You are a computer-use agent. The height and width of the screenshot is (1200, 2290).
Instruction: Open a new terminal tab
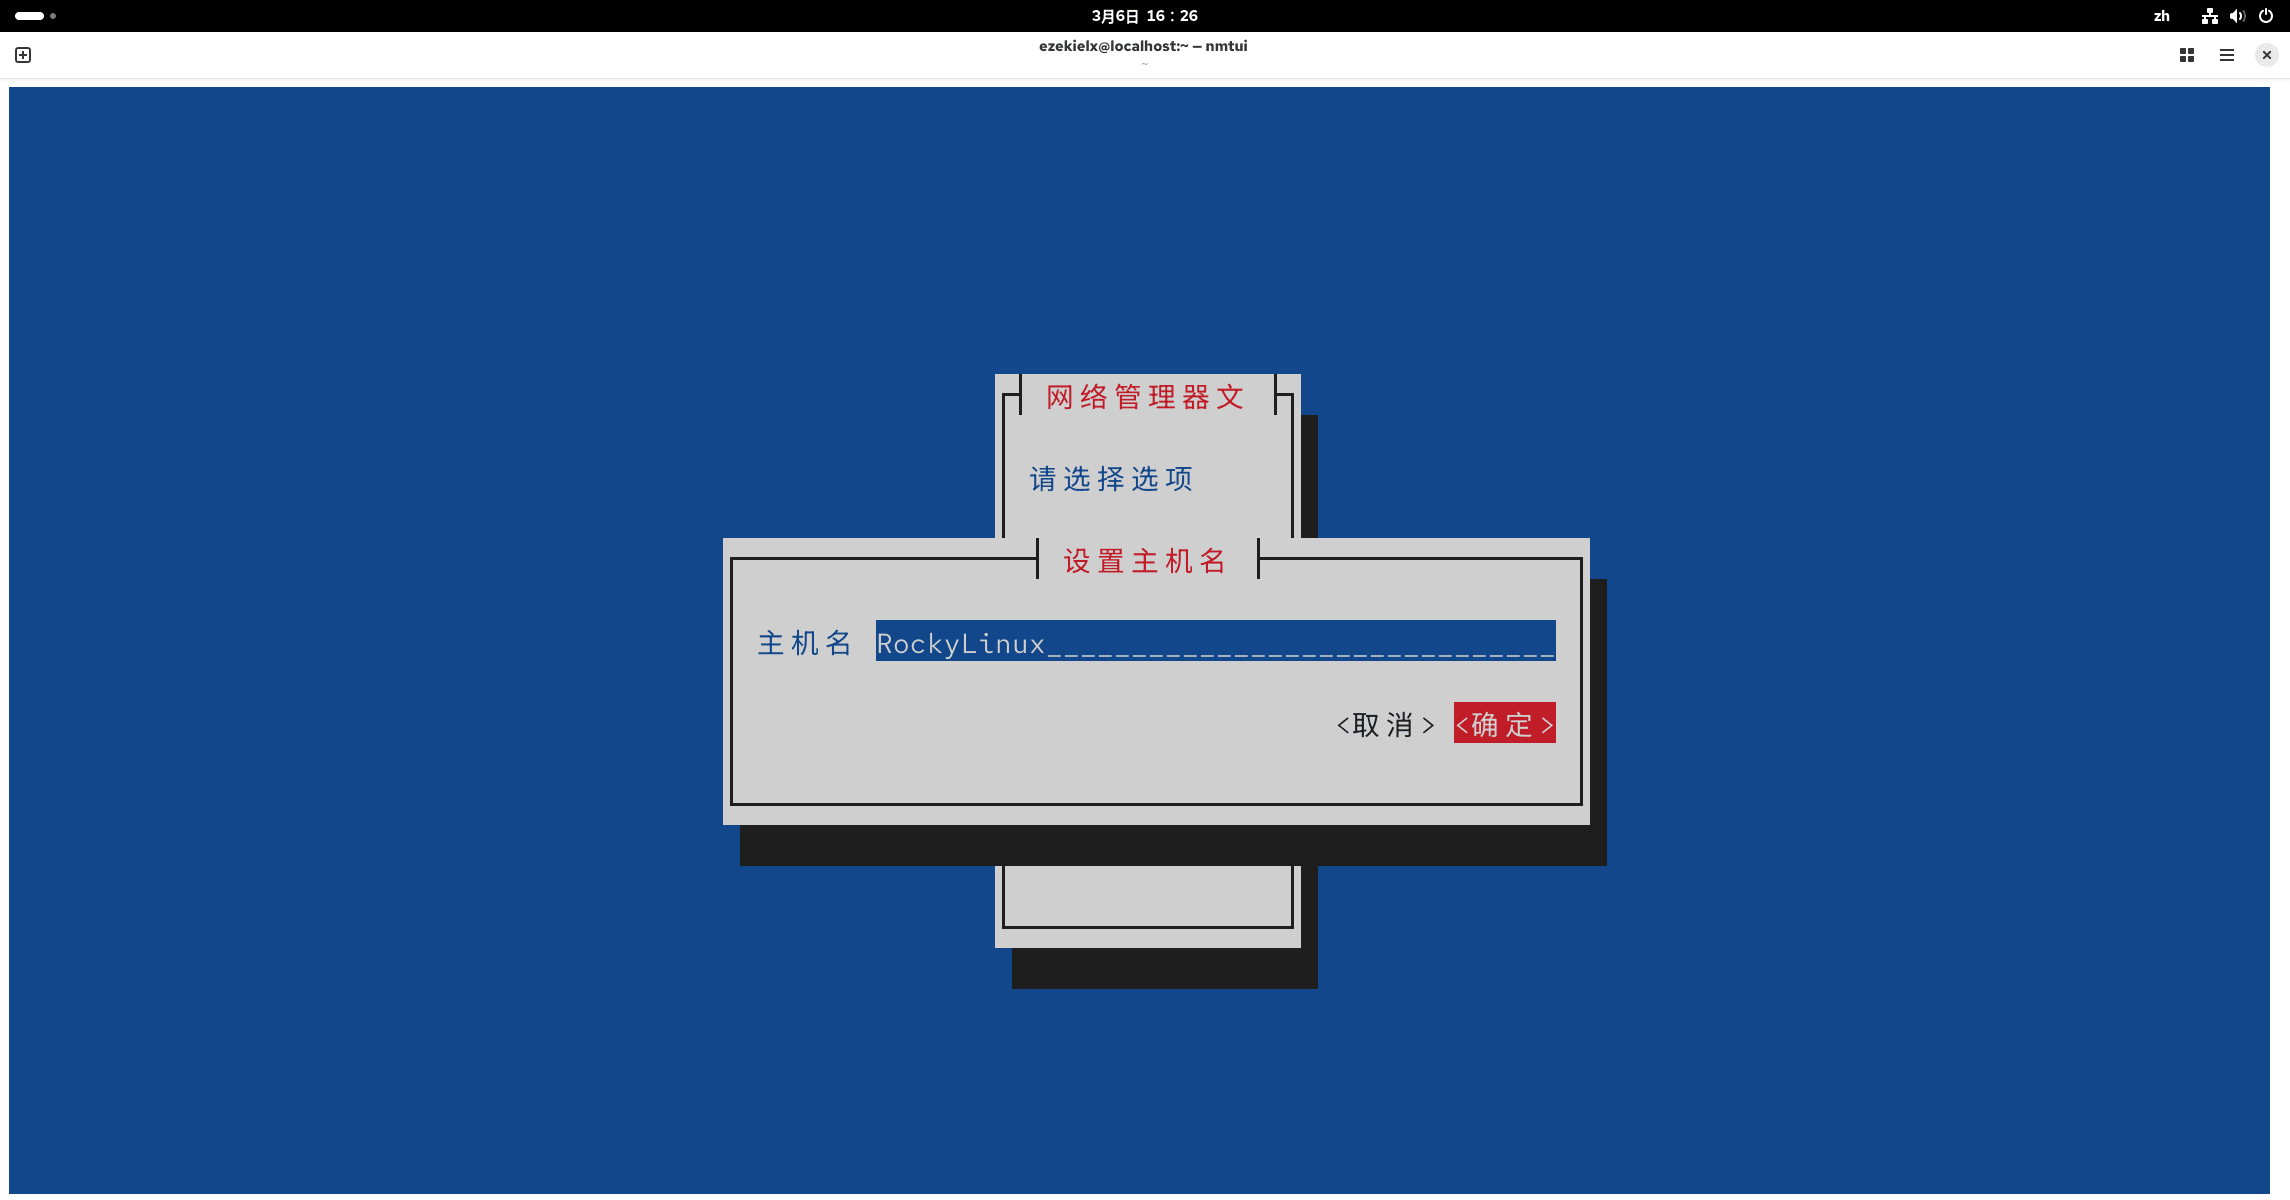pyautogui.click(x=23, y=55)
